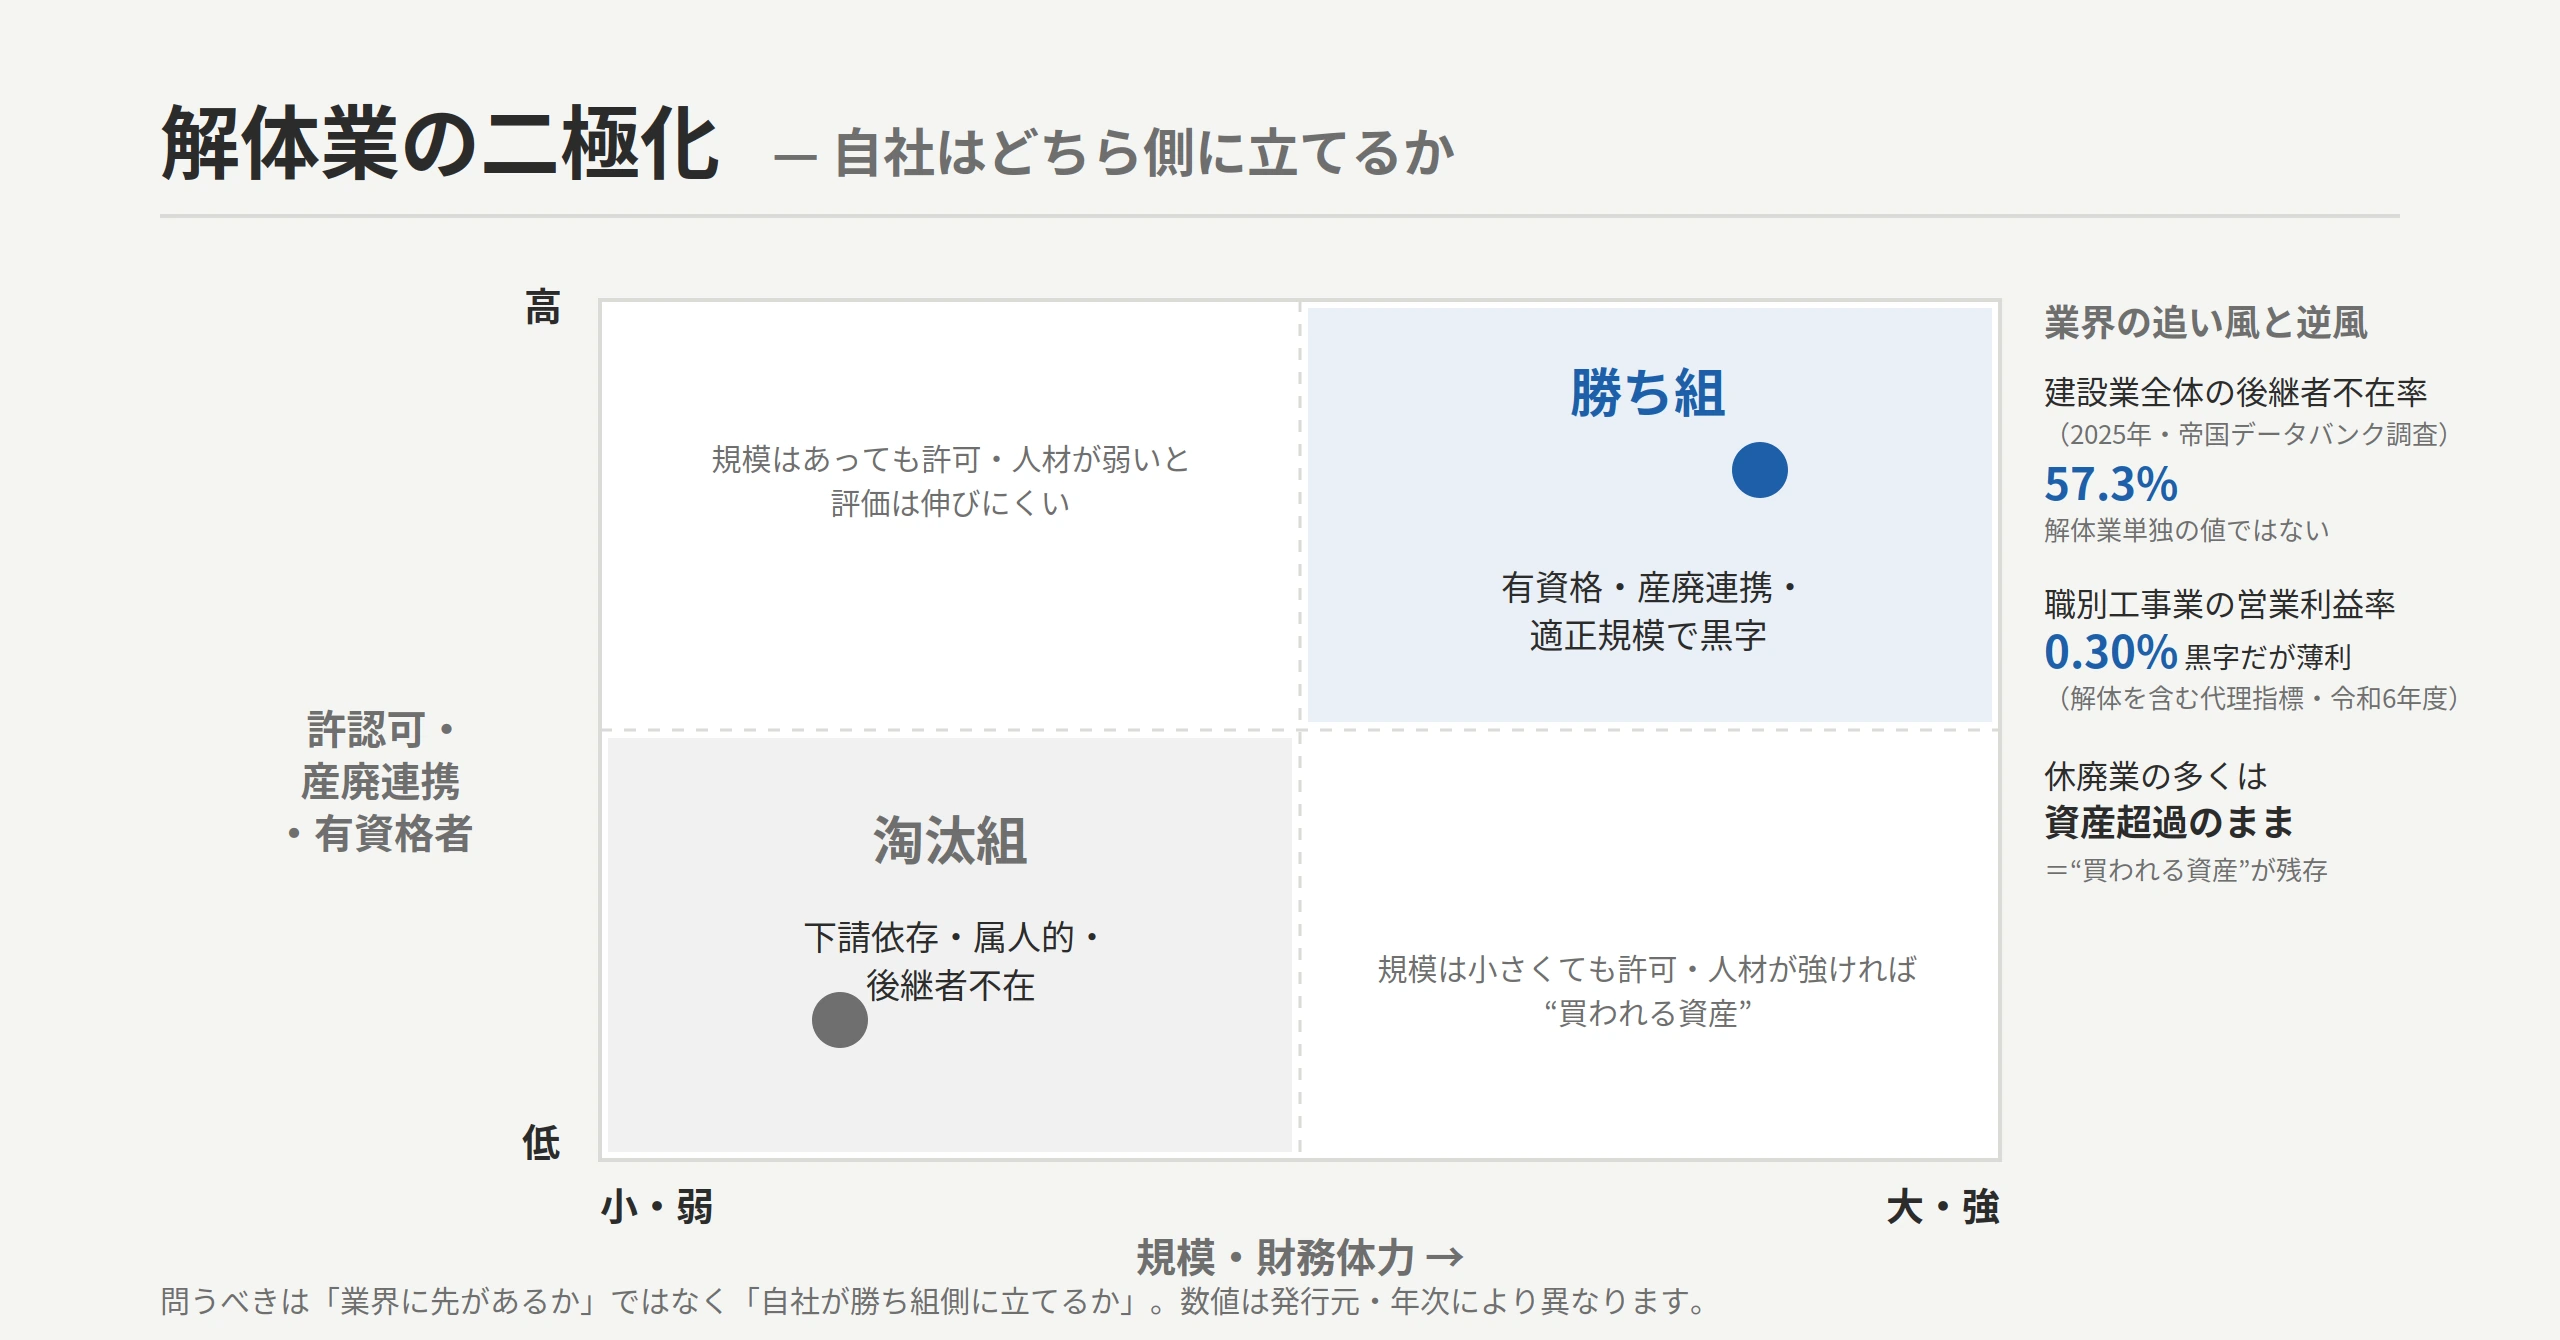Click text 職別工事業の営業利益率
2560x1340 pixels.
tap(2220, 604)
